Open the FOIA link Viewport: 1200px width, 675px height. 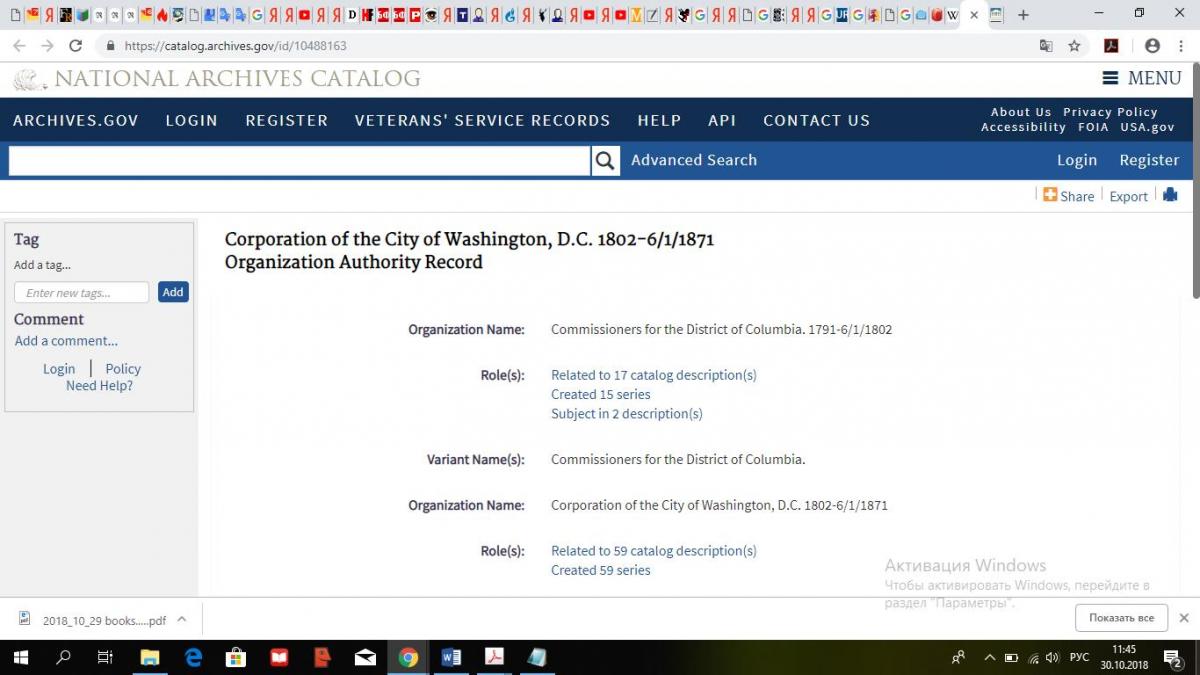[1093, 127]
